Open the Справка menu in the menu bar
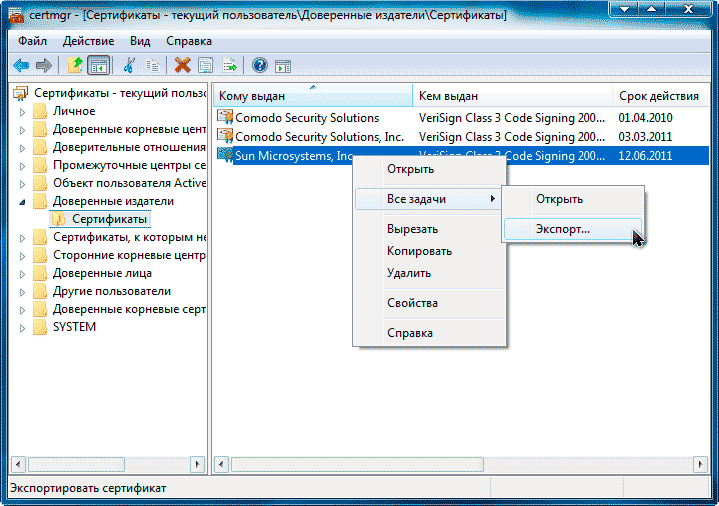This screenshot has height=506, width=719. pyautogui.click(x=189, y=41)
